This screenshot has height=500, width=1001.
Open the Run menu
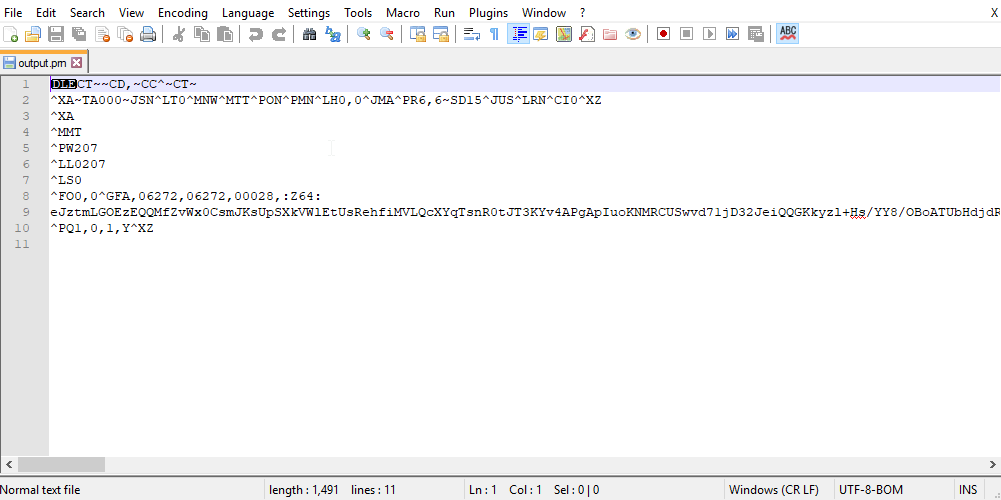point(444,13)
